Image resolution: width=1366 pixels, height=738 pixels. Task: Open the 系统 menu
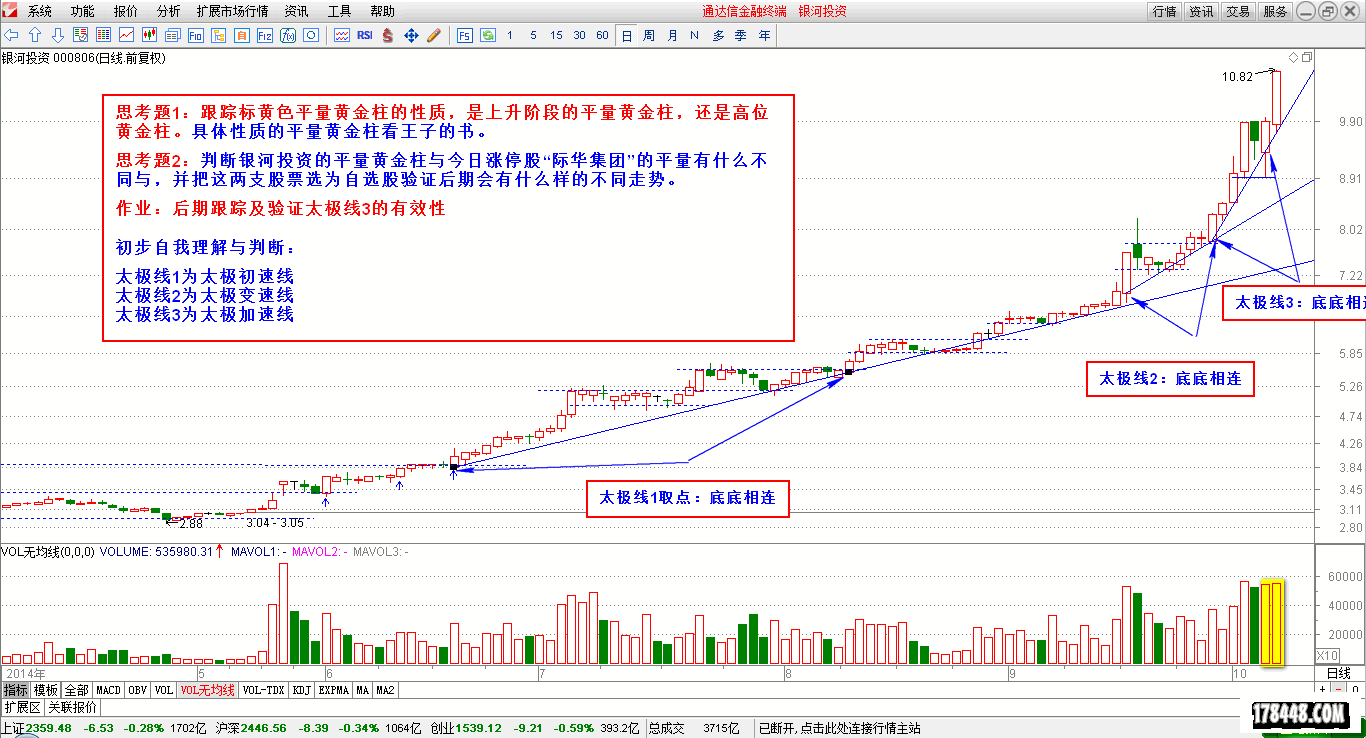[40, 11]
